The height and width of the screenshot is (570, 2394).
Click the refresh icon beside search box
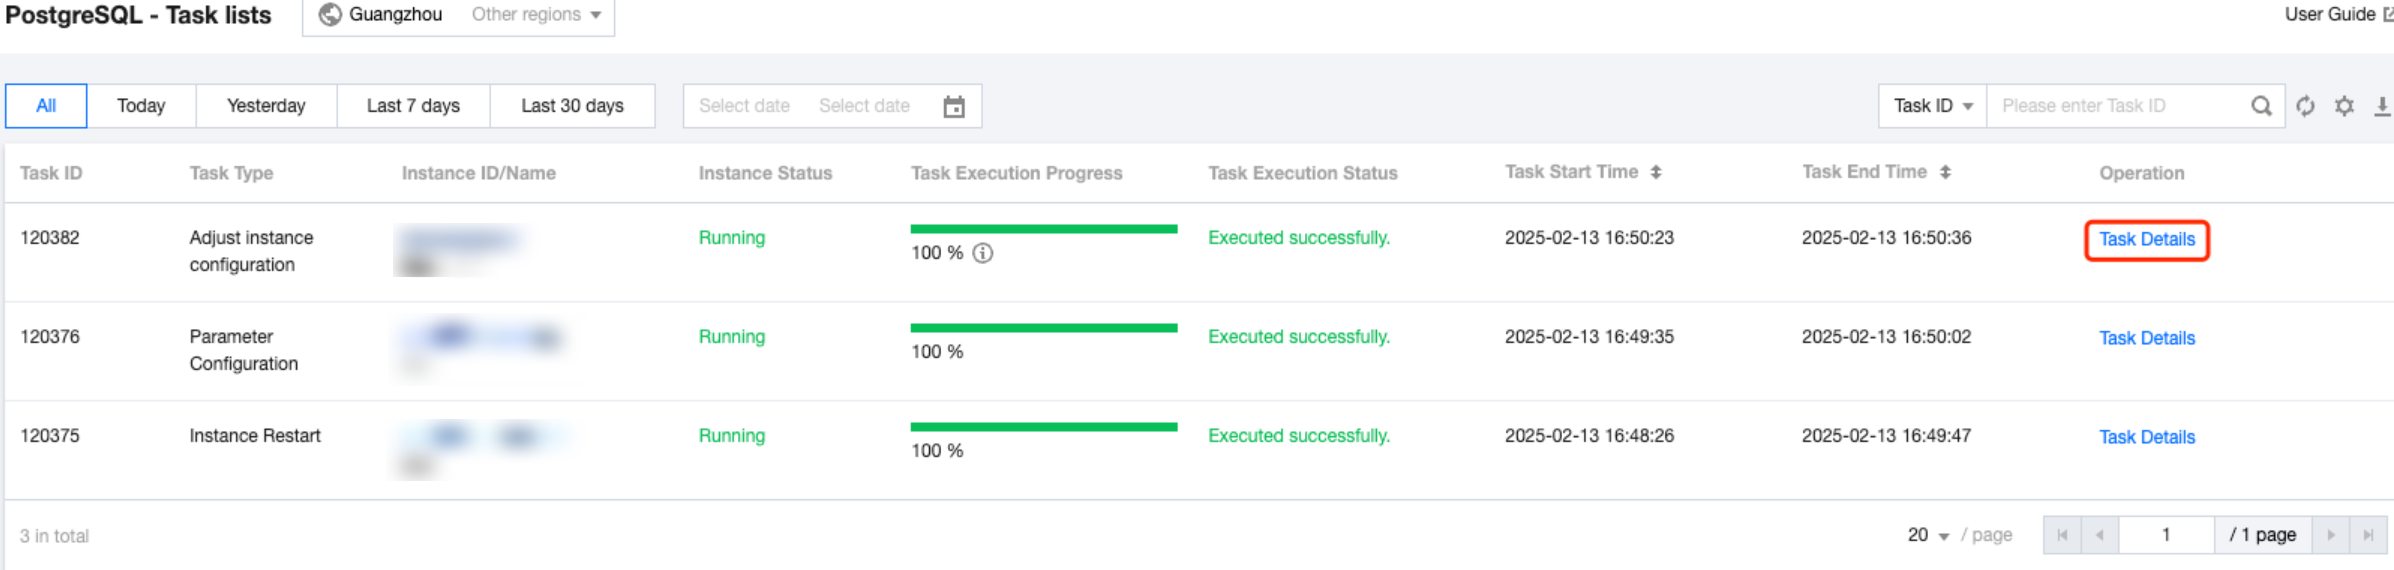(2305, 106)
